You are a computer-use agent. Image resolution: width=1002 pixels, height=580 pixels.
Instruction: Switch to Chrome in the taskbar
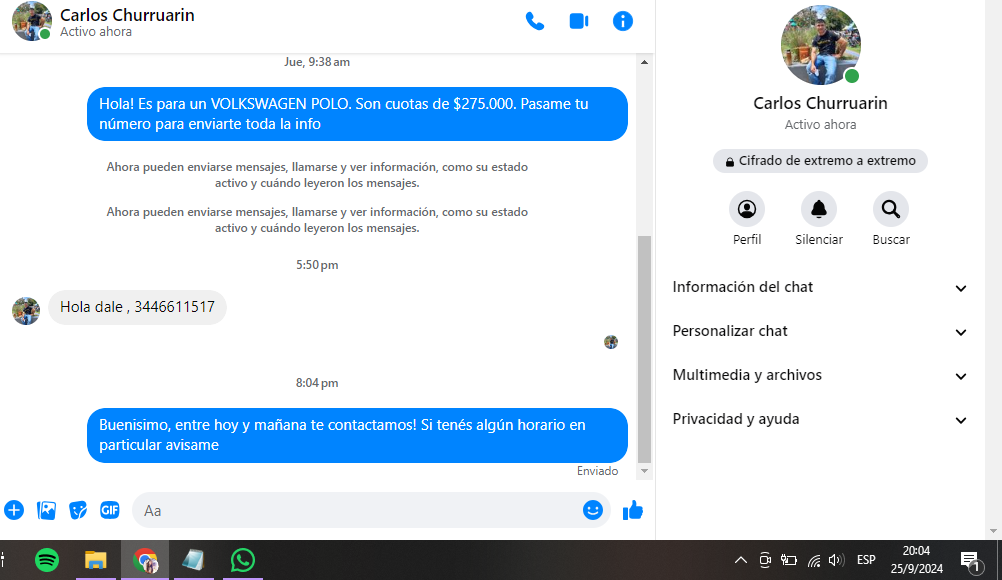(145, 560)
